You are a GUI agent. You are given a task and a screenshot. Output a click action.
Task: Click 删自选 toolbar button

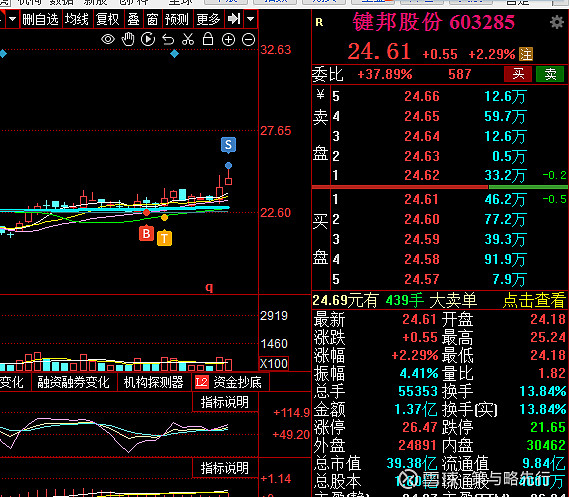coord(41,19)
